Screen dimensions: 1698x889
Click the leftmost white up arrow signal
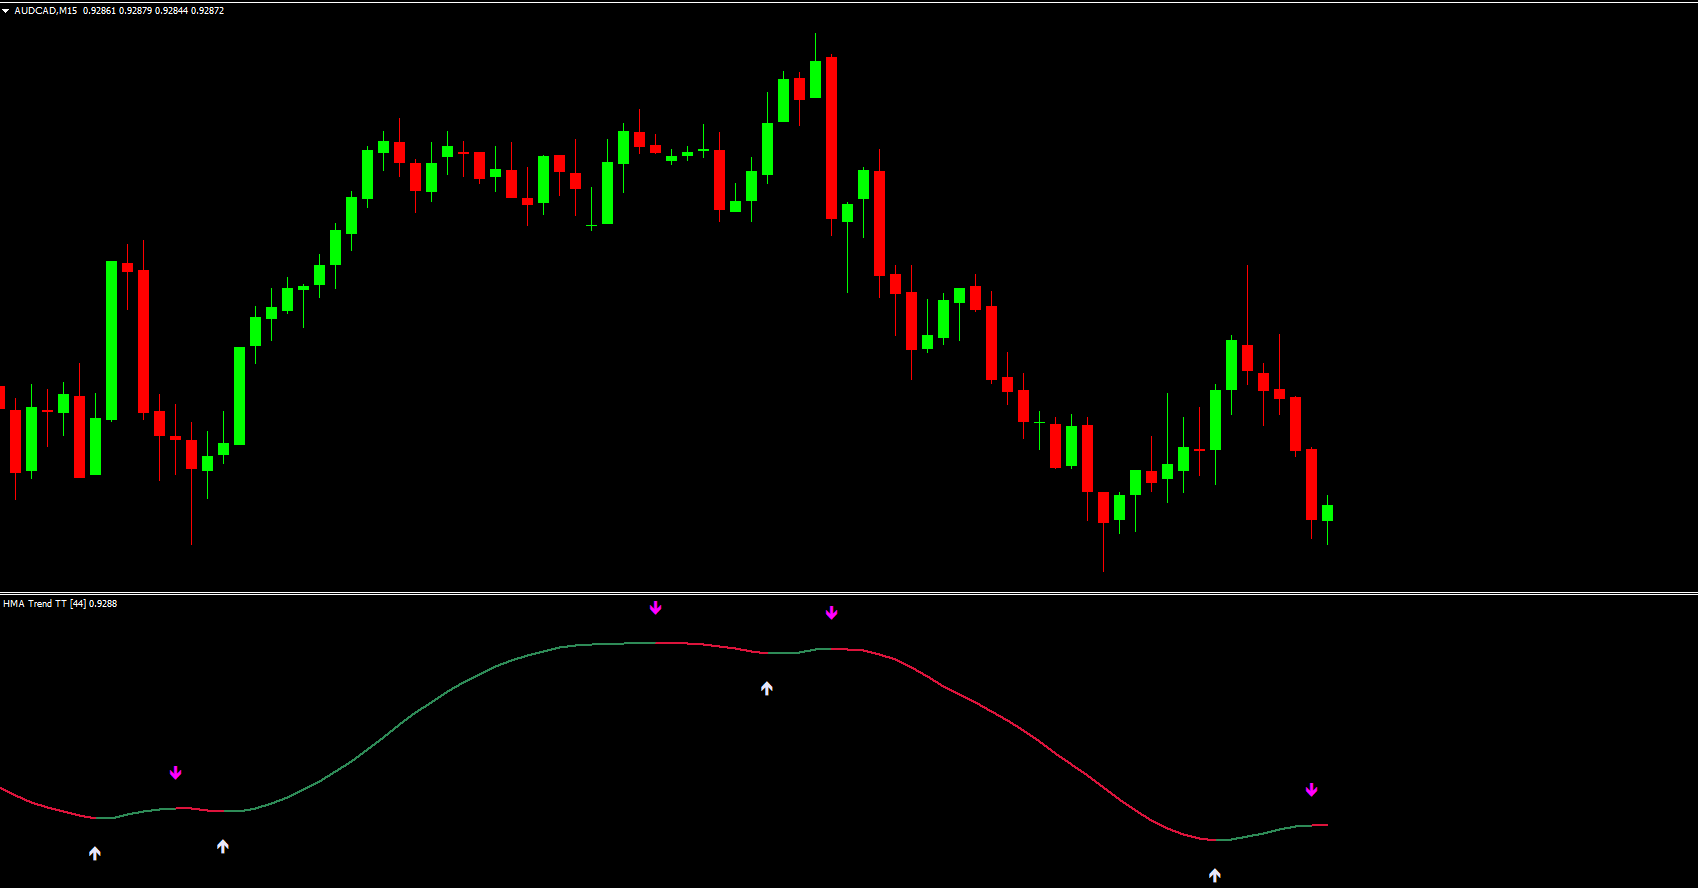coord(95,853)
